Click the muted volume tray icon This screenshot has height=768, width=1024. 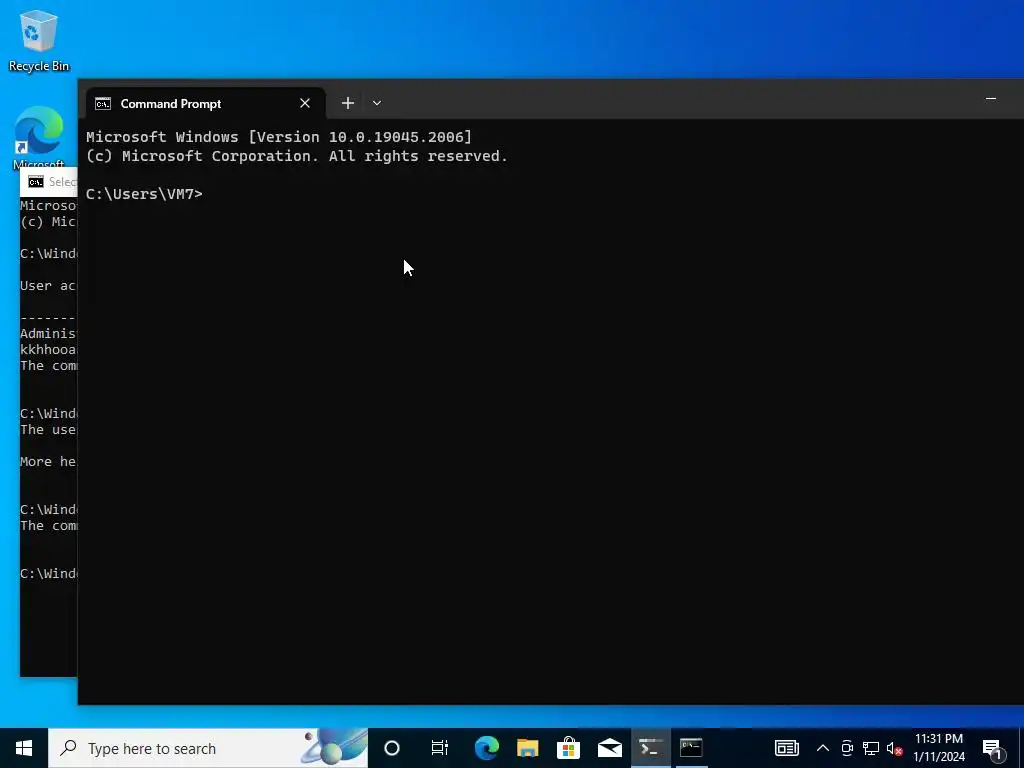[x=894, y=748]
